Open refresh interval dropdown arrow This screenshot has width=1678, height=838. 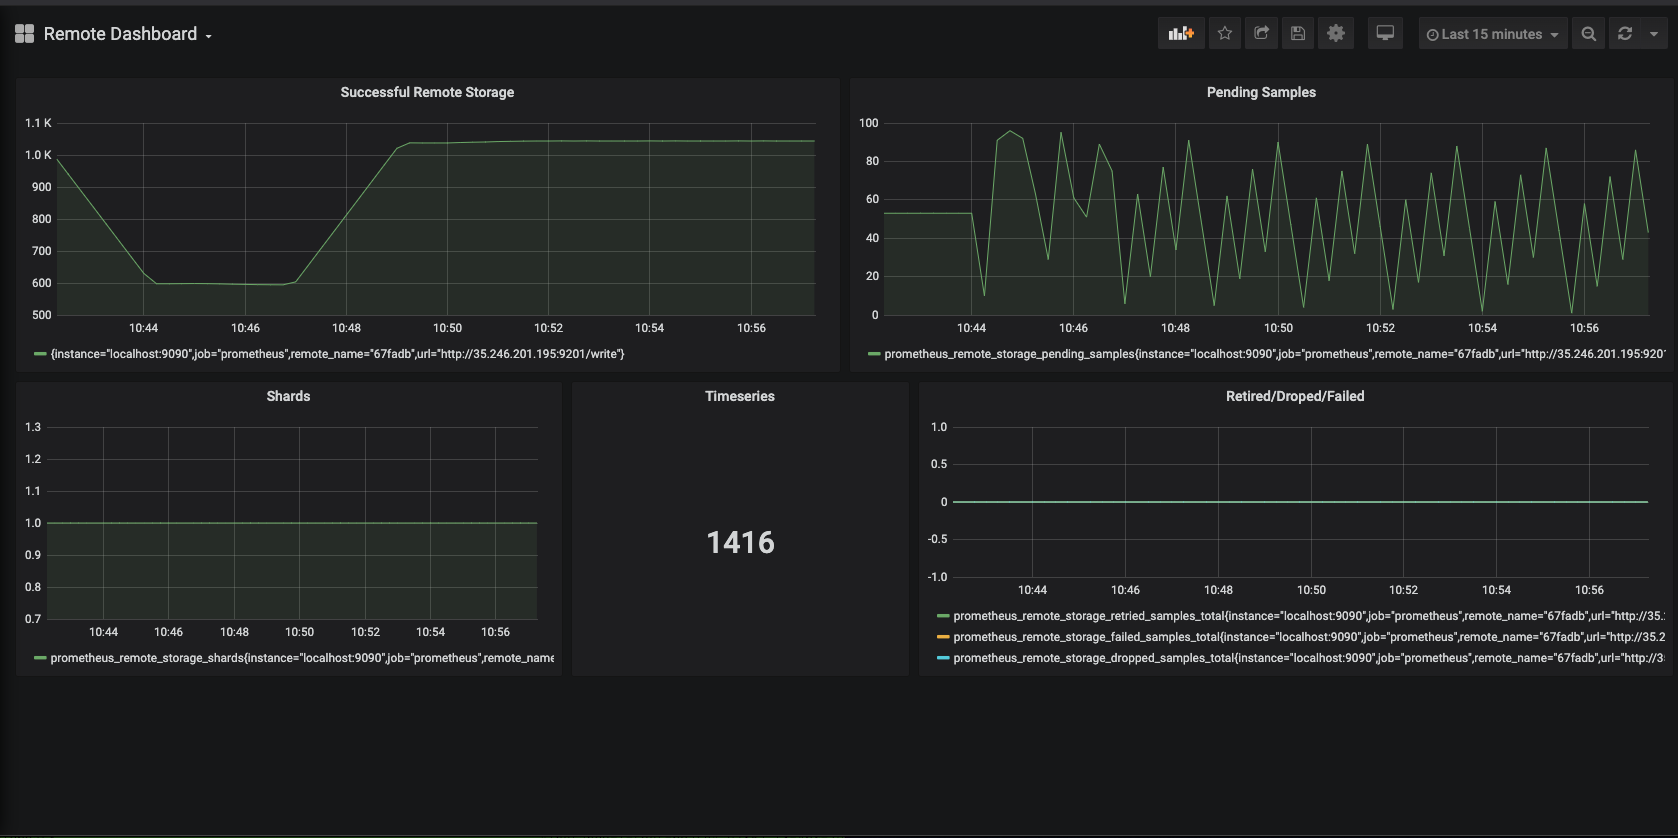(1654, 33)
